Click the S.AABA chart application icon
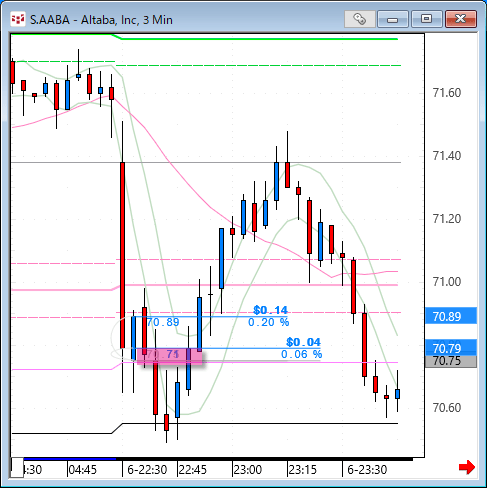 (x=18, y=19)
